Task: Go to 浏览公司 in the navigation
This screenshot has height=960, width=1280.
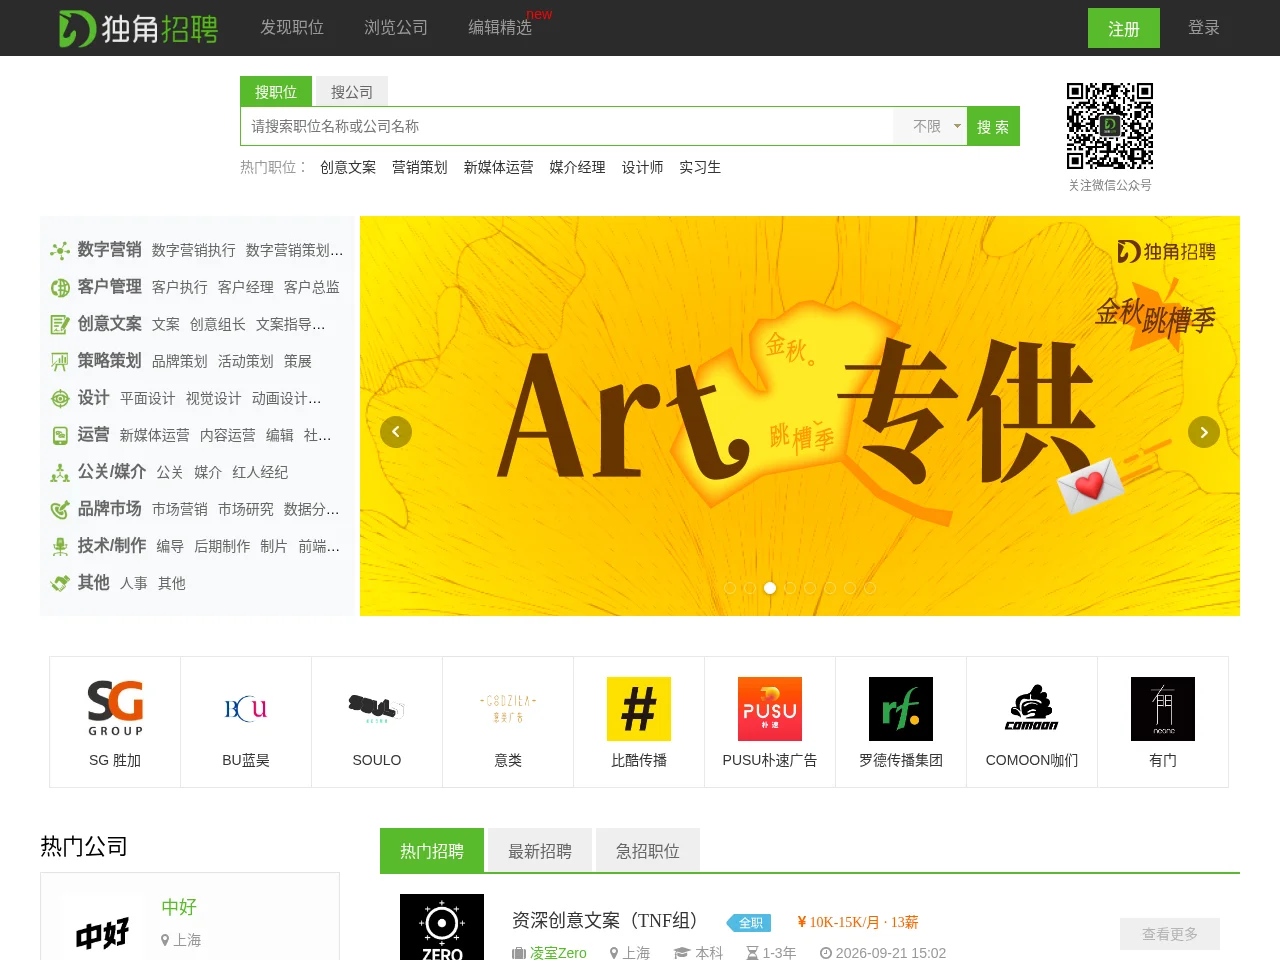Action: pos(396,28)
